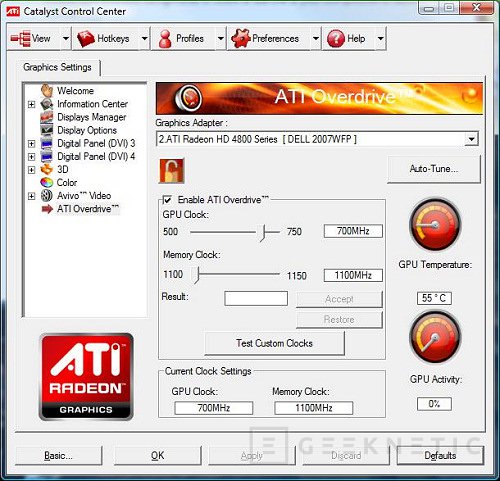Click the Hotkeys red key icon
The image size is (500, 481).
[x=86, y=39]
